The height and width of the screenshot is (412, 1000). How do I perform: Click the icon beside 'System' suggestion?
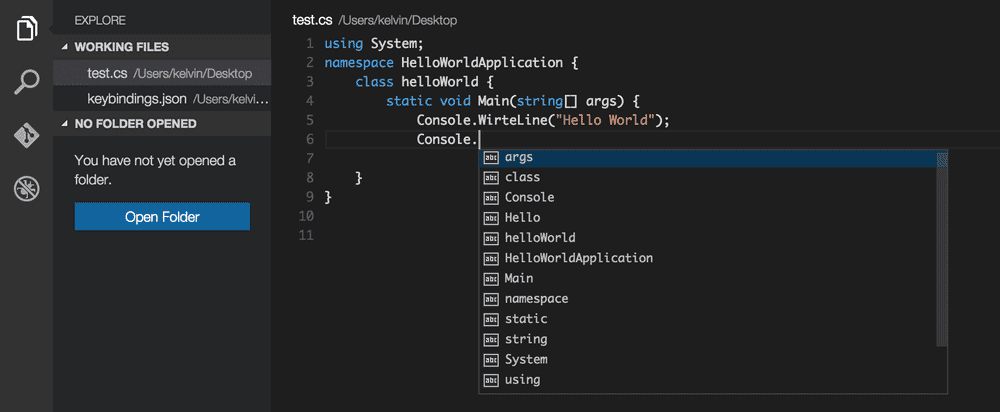pos(491,360)
